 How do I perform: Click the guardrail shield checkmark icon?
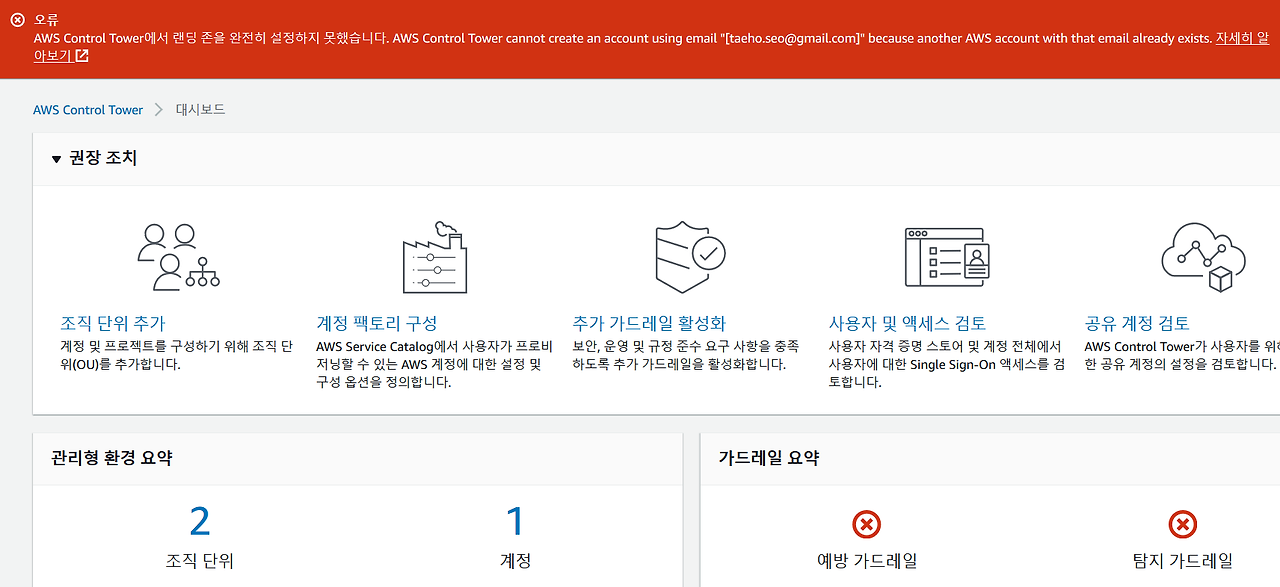(690, 257)
